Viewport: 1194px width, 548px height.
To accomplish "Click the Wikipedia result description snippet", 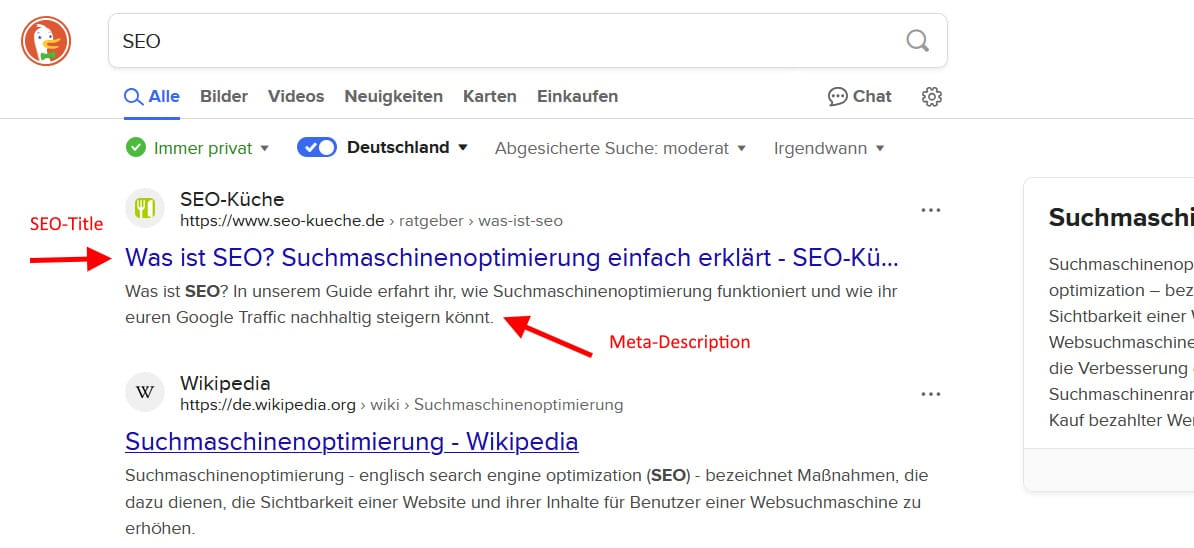I will pyautogui.click(x=527, y=502).
